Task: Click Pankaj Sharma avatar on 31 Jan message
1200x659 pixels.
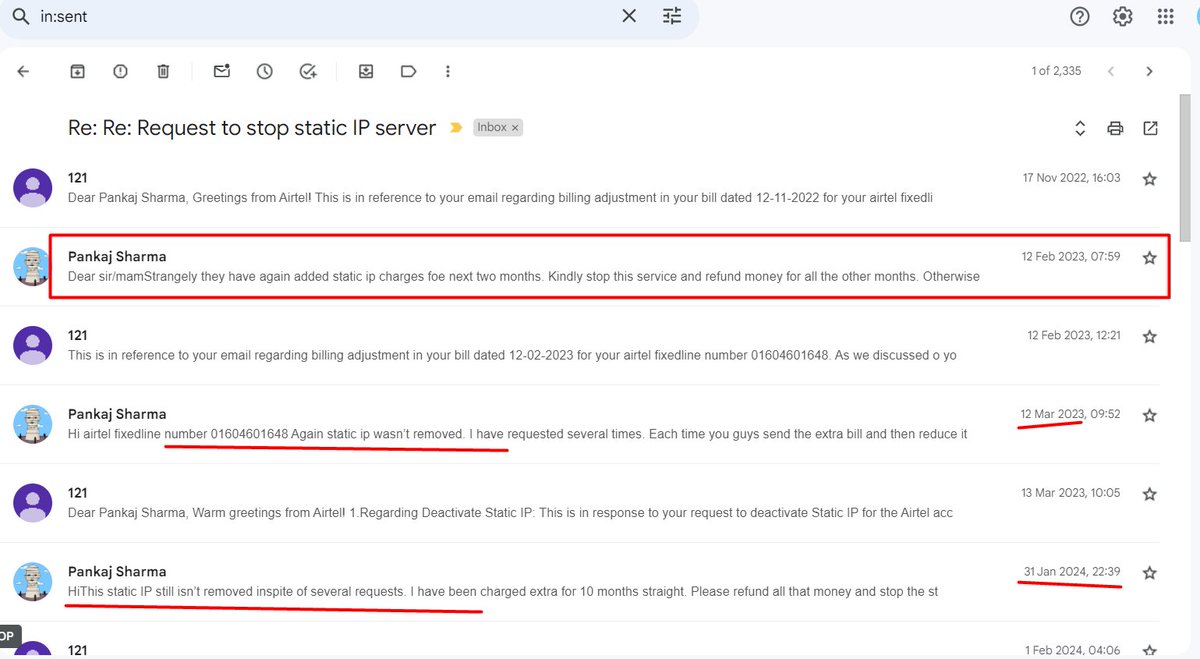Action: click(x=33, y=581)
